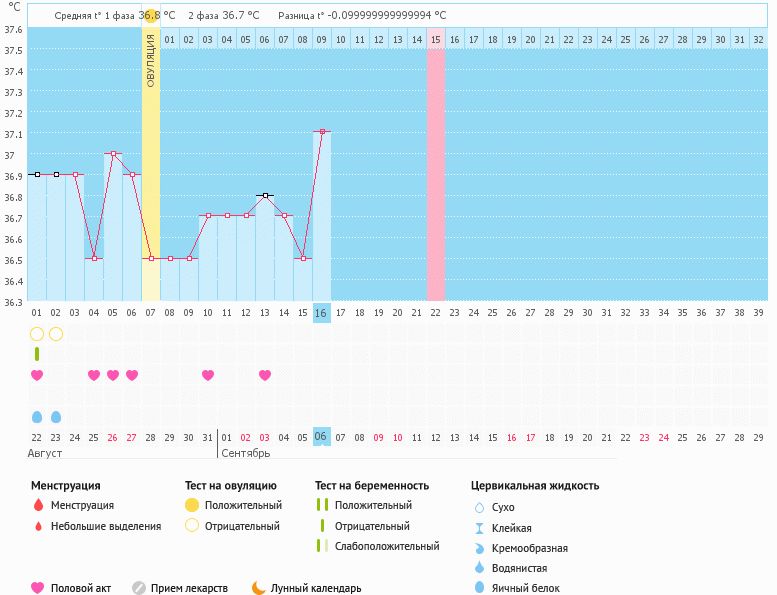The height and width of the screenshot is (595, 777).
Task: Click the egg-white fluid drop on August 23
Action: [56, 416]
